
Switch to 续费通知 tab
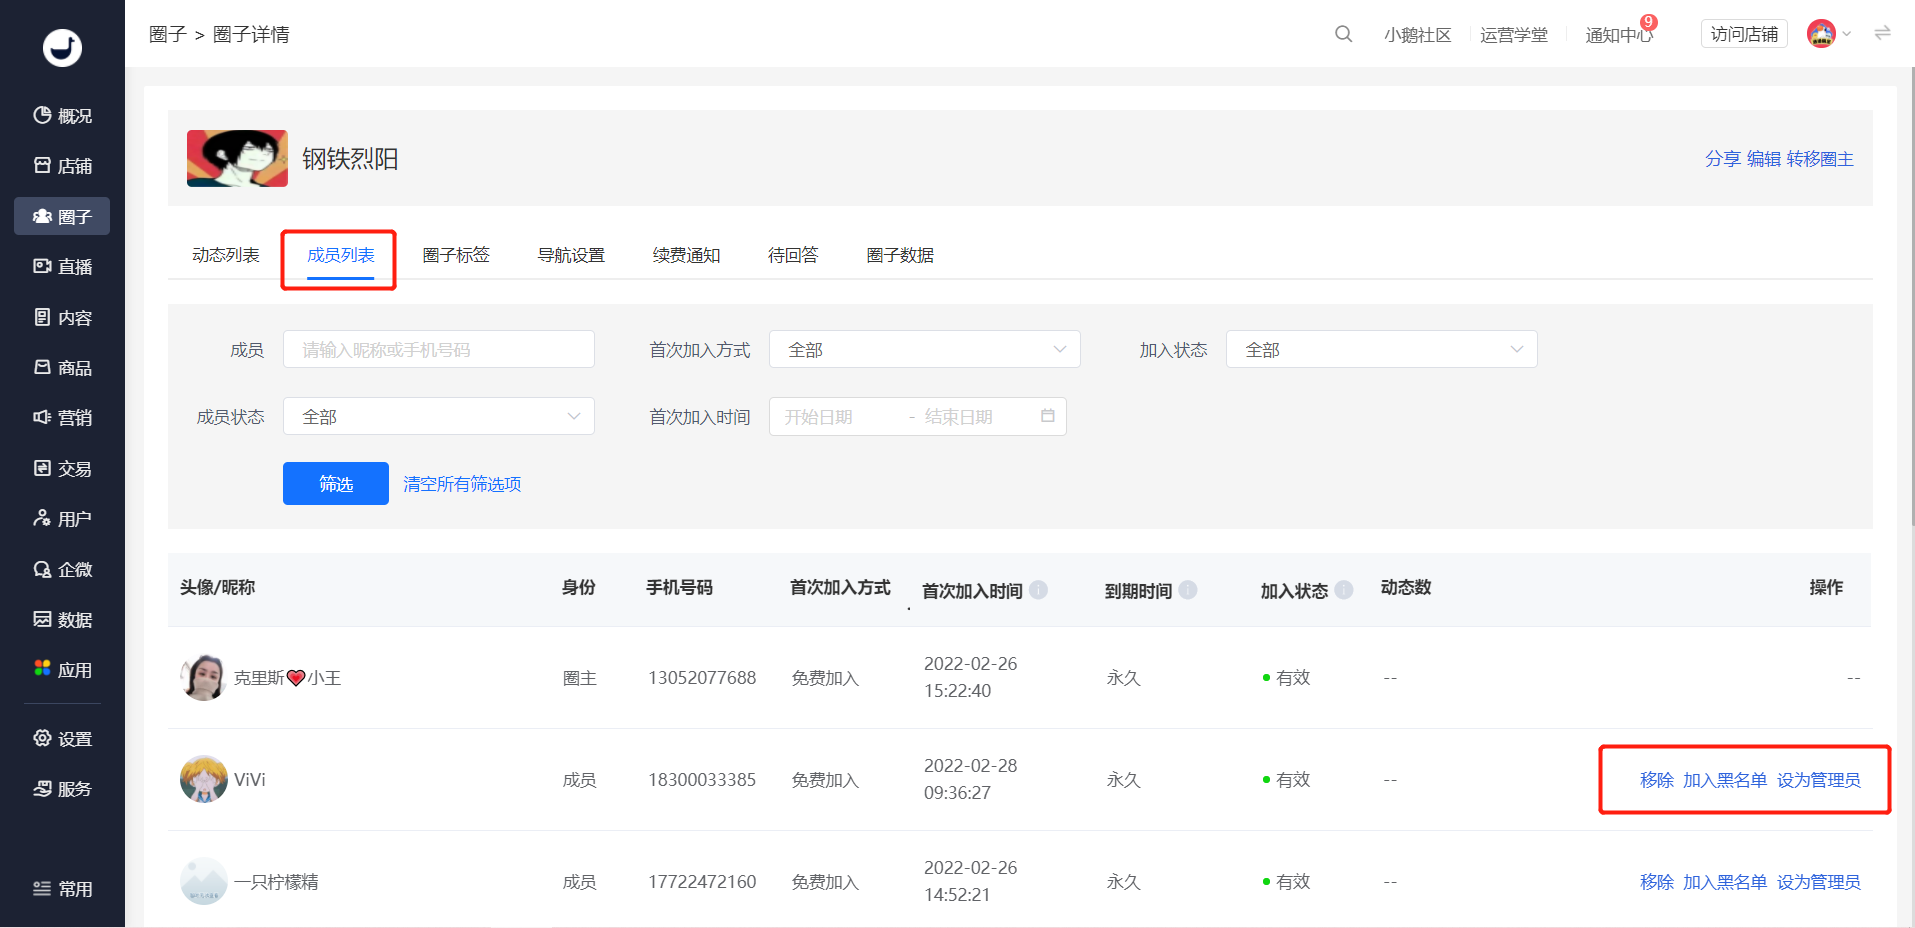[x=686, y=255]
